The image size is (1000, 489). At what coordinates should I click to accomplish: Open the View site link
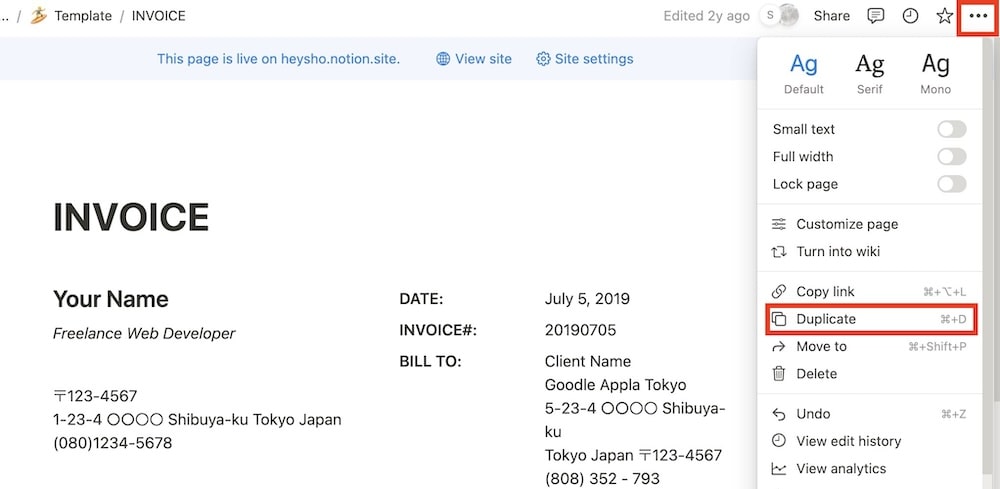tap(474, 59)
